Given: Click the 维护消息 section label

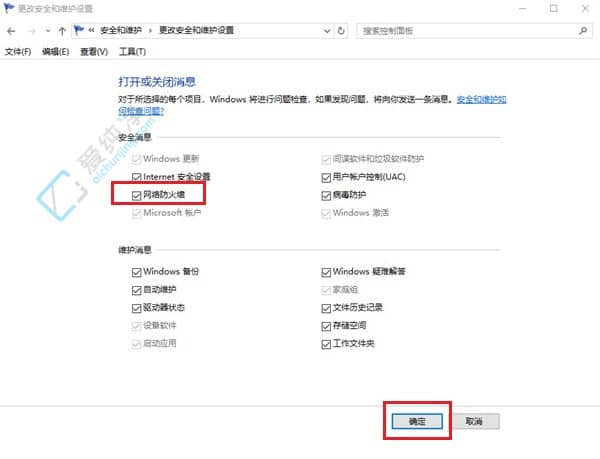Looking at the screenshot, I should 135,250.
